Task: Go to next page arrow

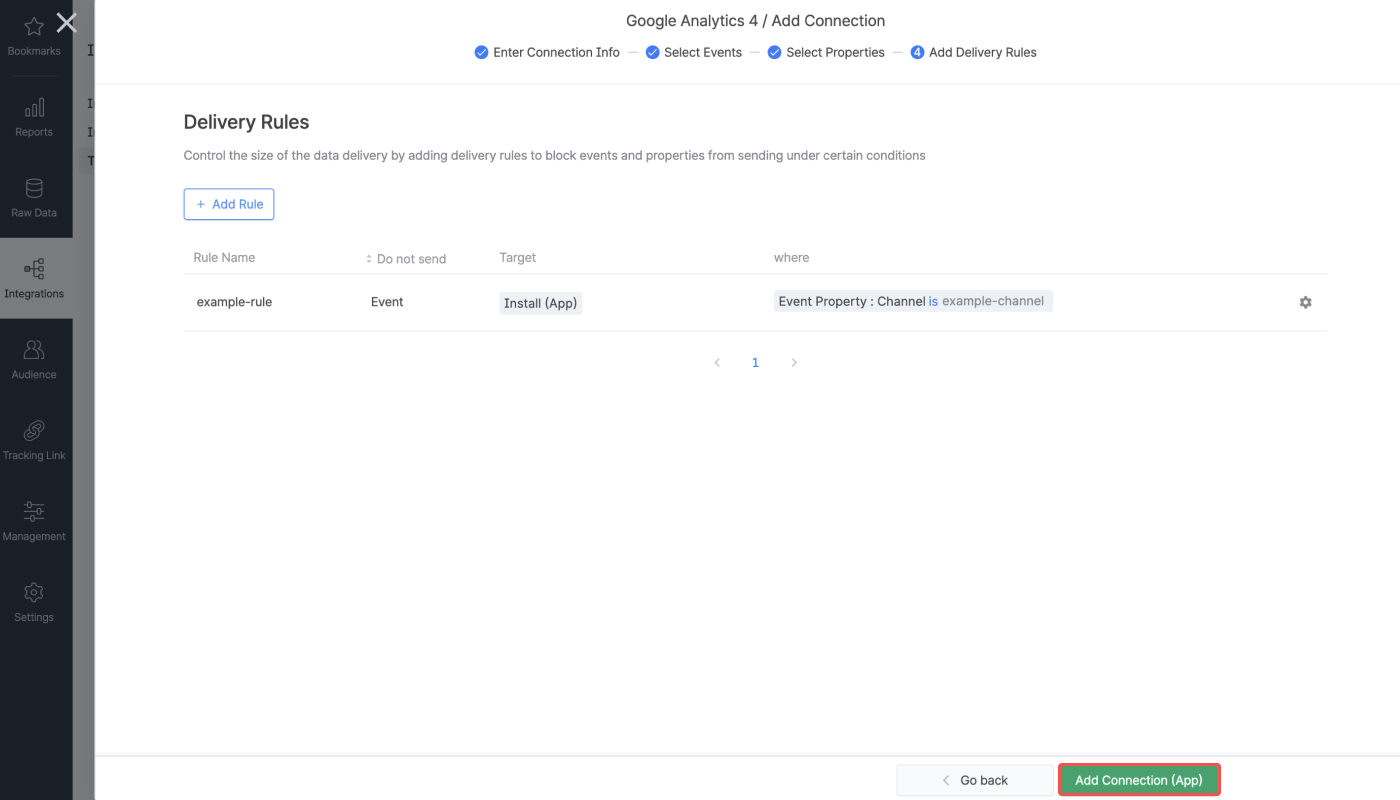Action: 794,363
